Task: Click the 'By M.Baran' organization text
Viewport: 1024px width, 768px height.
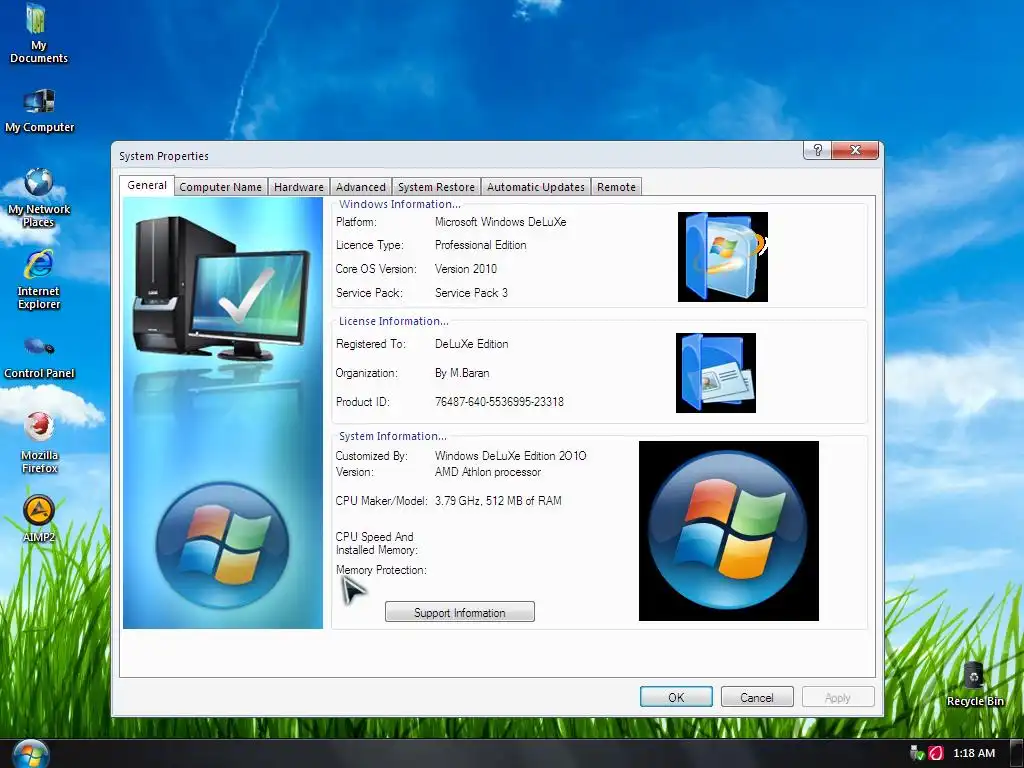Action: pyautogui.click(x=462, y=373)
